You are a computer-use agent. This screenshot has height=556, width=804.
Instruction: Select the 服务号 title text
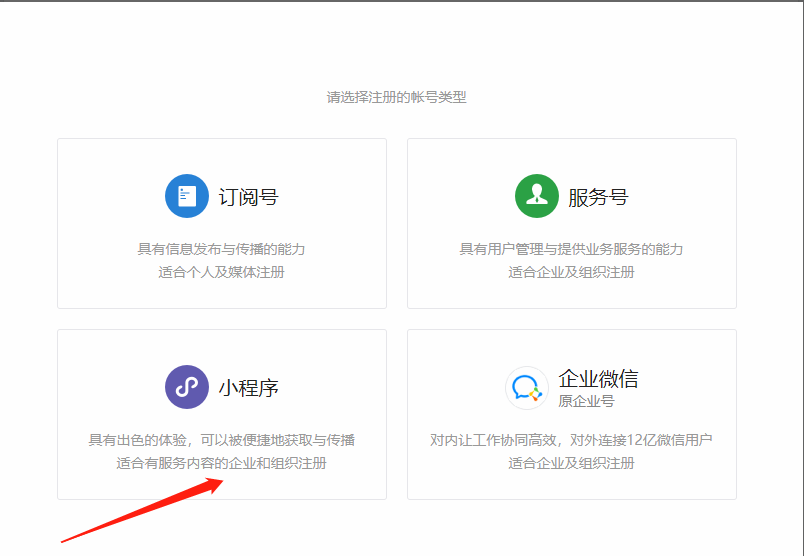click(598, 197)
